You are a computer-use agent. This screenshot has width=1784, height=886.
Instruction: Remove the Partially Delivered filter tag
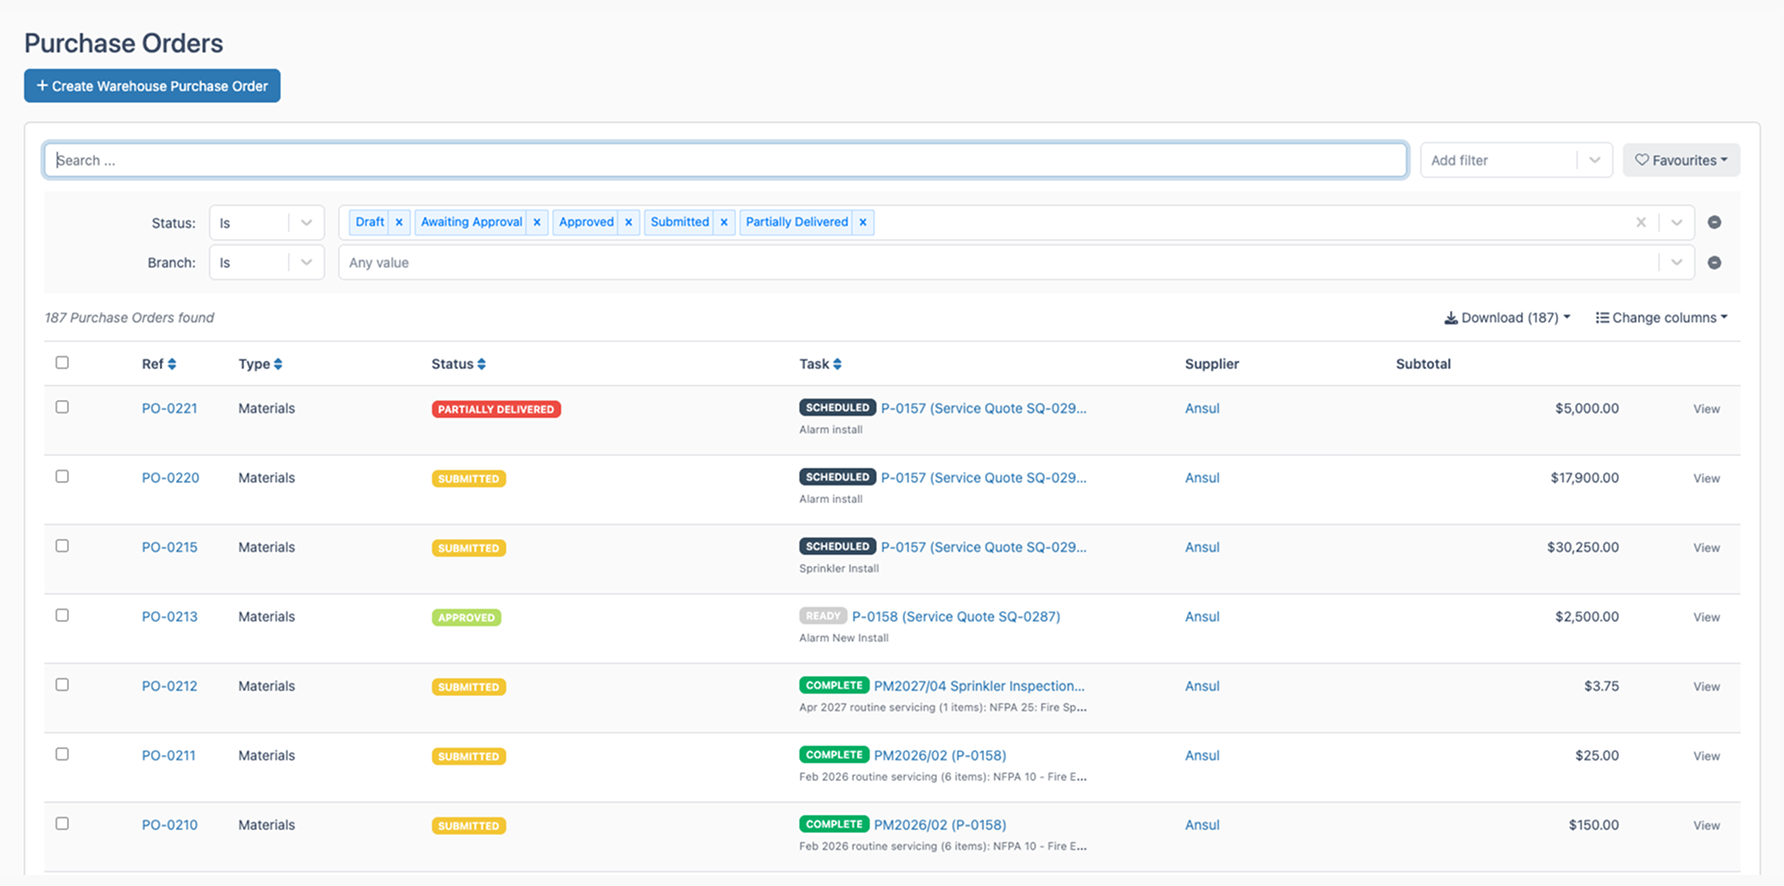(x=863, y=222)
